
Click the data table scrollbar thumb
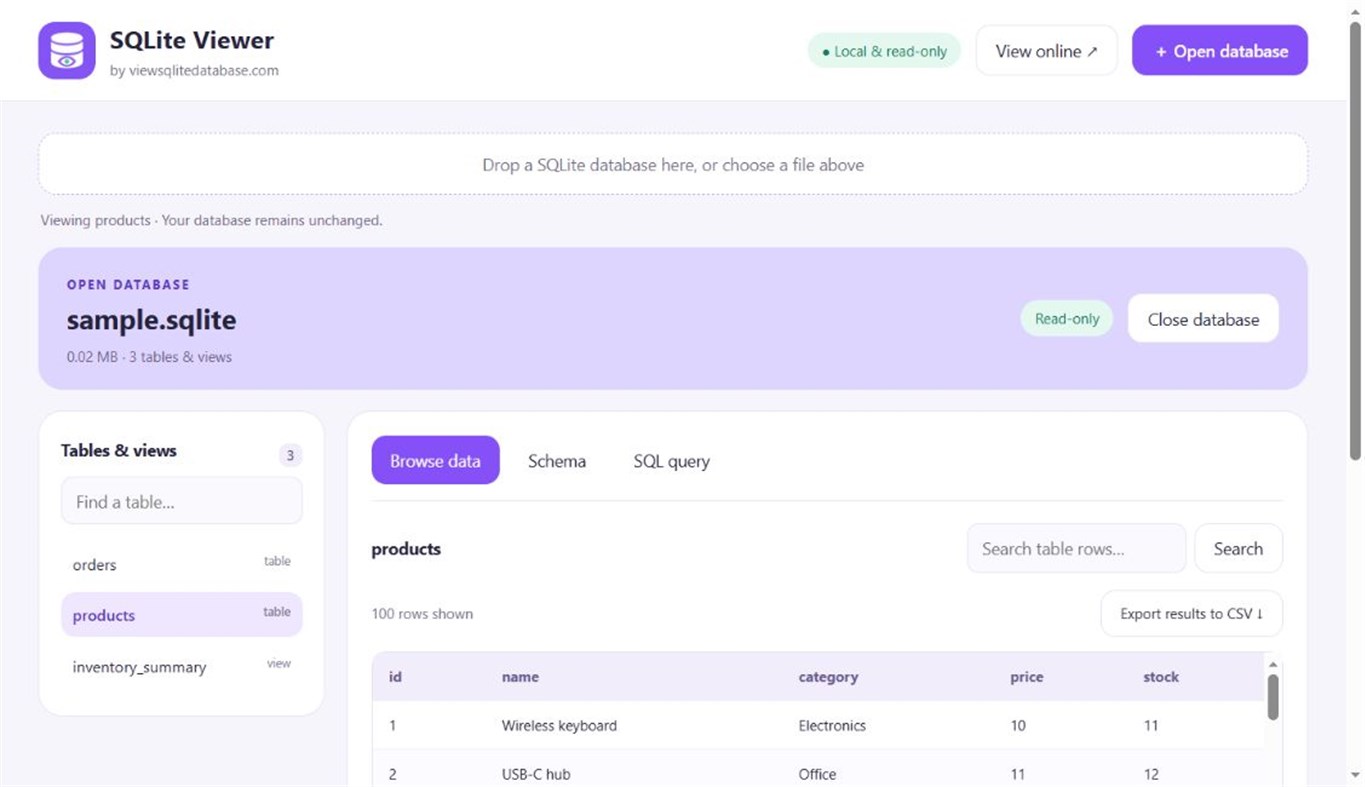coord(1273,697)
